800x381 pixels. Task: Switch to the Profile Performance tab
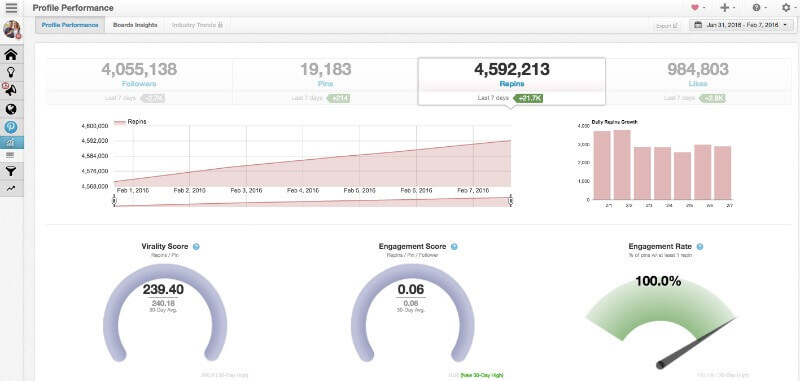coord(70,25)
